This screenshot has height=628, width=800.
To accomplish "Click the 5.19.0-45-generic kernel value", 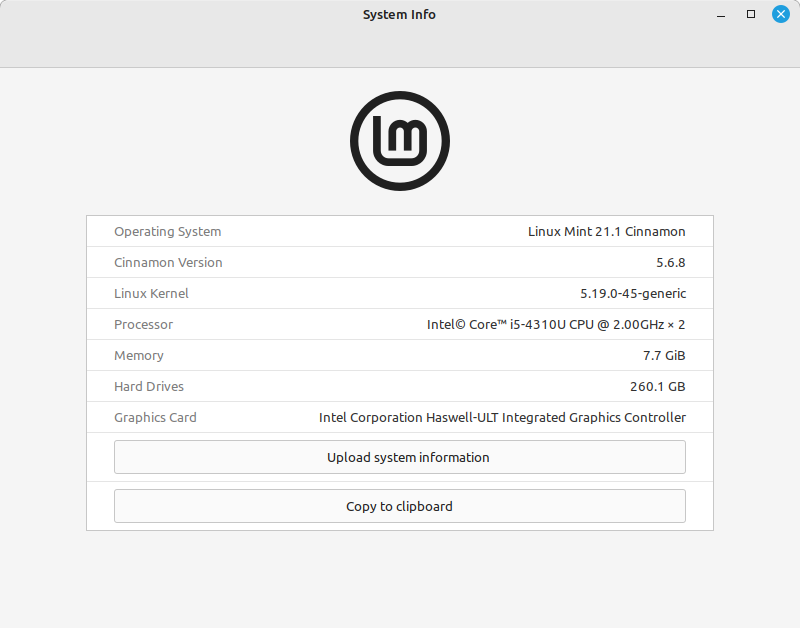I will point(633,294).
